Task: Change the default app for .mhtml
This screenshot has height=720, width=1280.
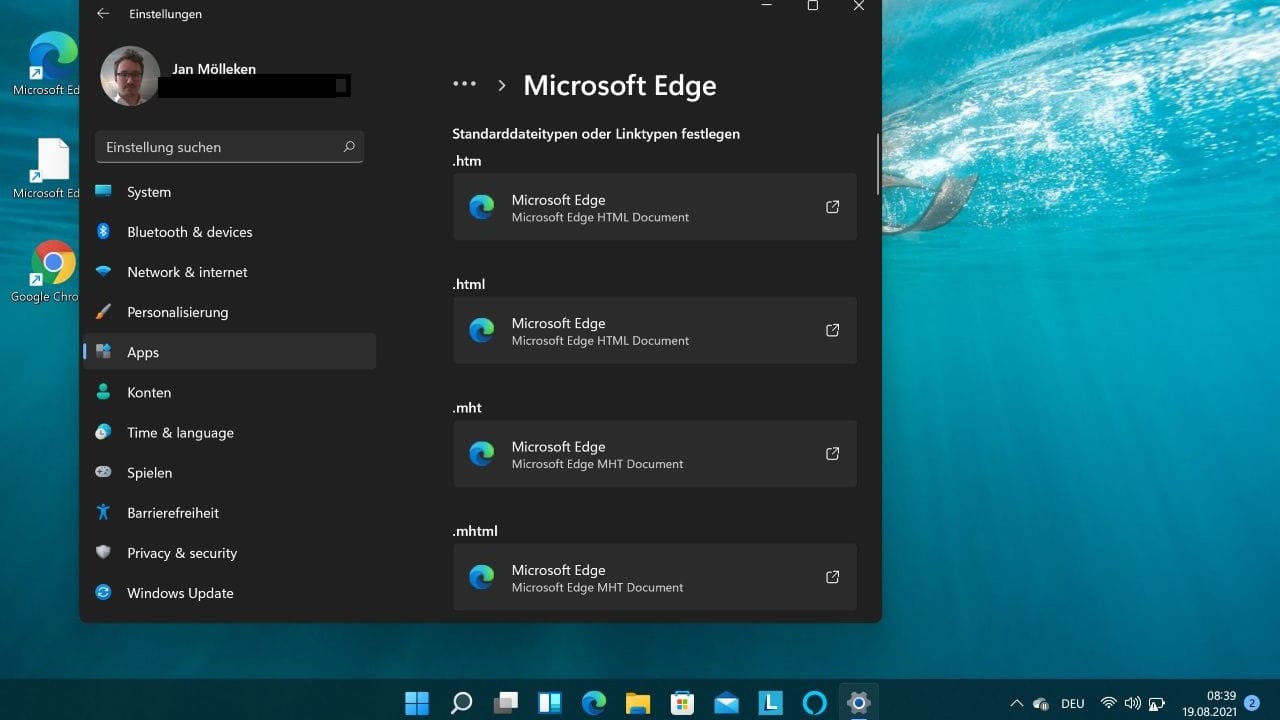Action: click(655, 577)
